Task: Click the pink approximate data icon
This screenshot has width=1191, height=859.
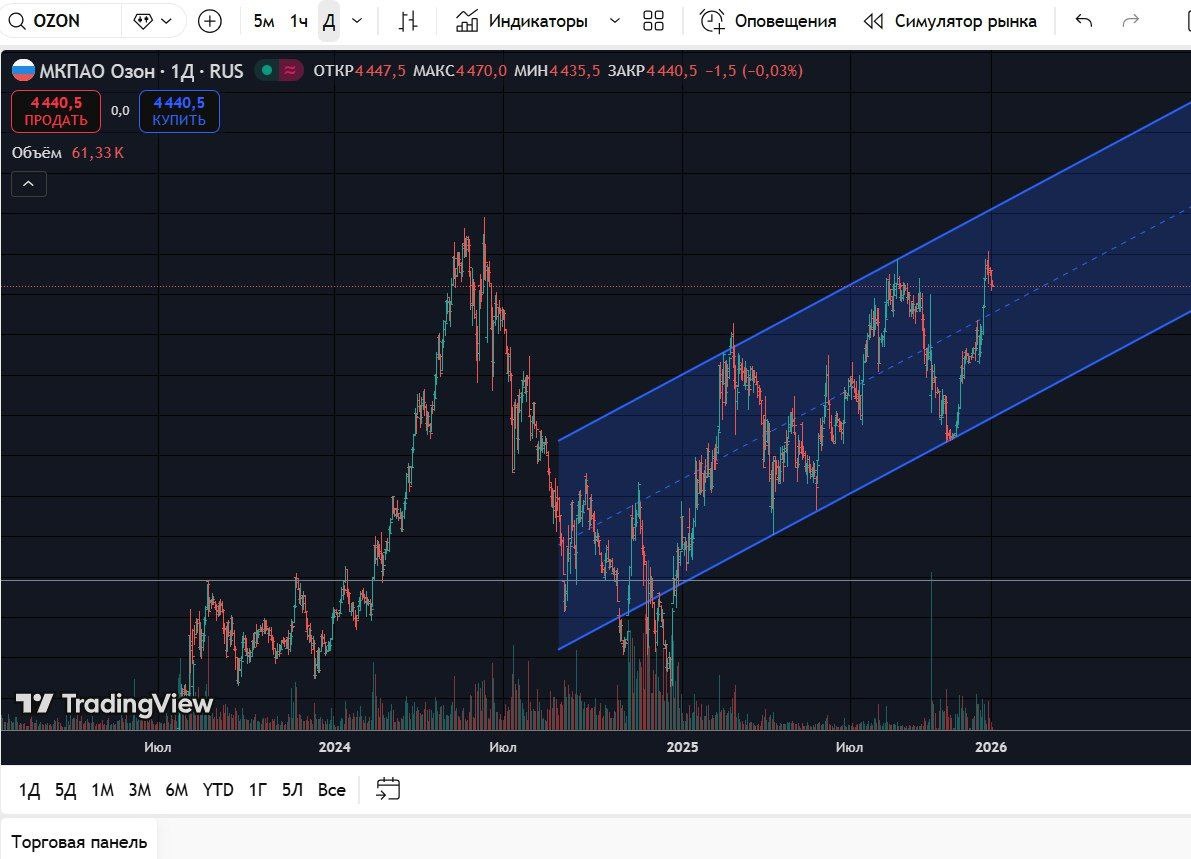Action: tap(289, 71)
